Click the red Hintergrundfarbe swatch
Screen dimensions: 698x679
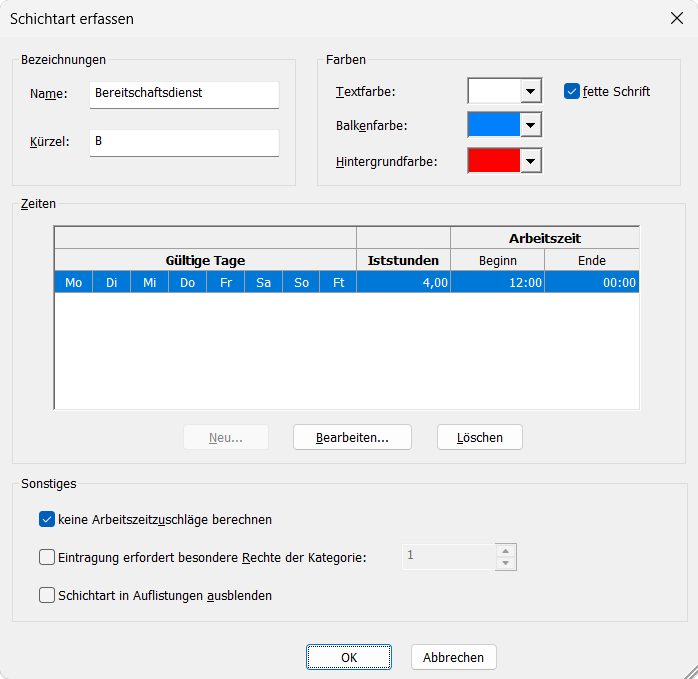494,161
